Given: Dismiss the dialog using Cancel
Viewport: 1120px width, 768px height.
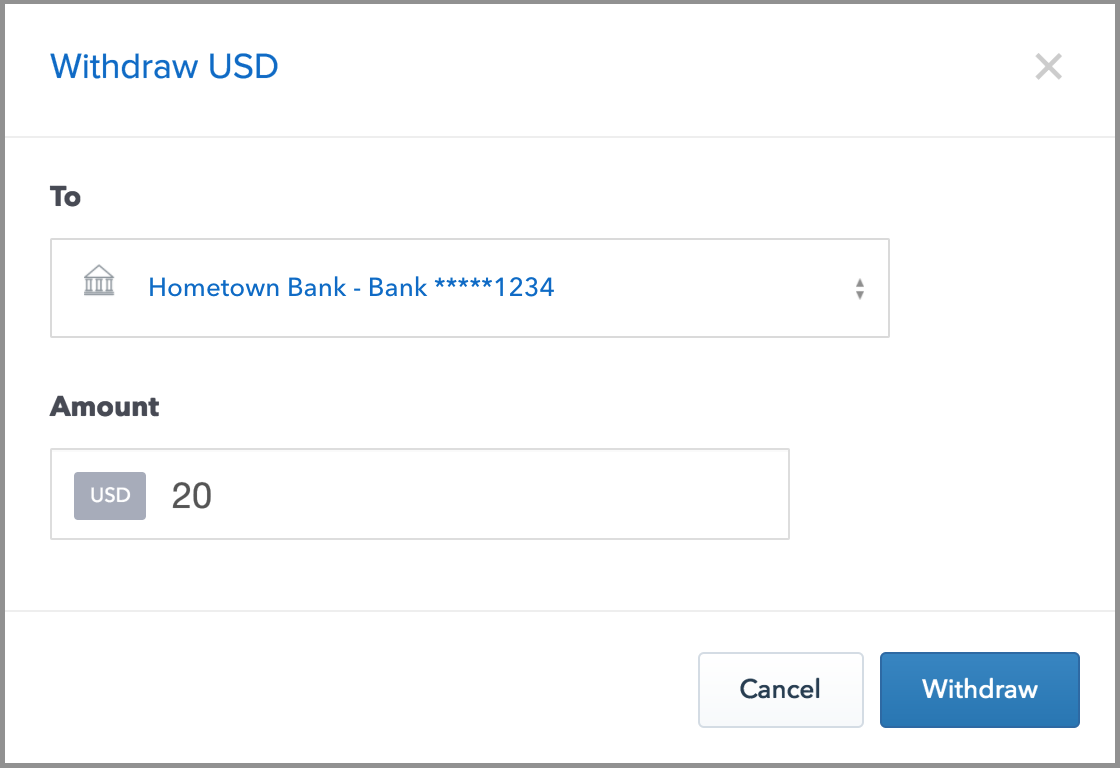Looking at the screenshot, I should coord(780,689).
